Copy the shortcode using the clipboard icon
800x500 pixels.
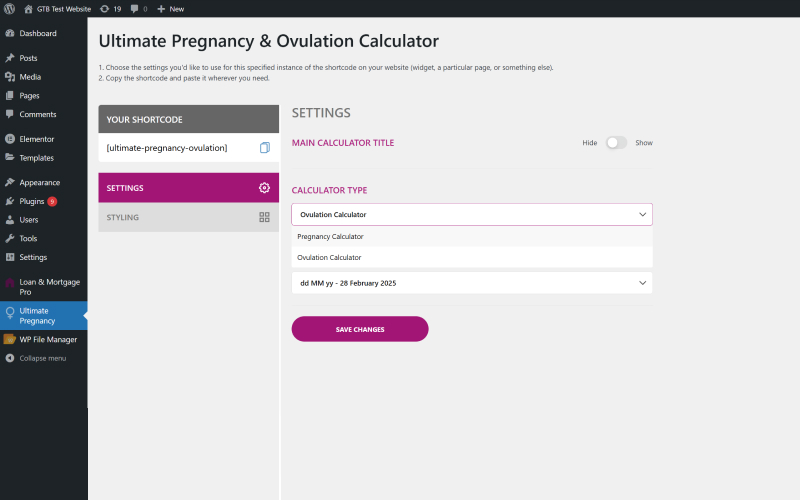(264, 148)
